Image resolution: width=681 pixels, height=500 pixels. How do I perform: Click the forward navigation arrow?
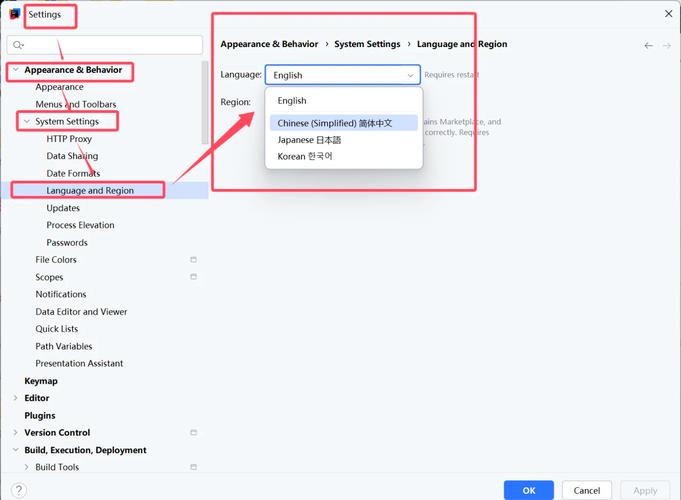point(666,45)
